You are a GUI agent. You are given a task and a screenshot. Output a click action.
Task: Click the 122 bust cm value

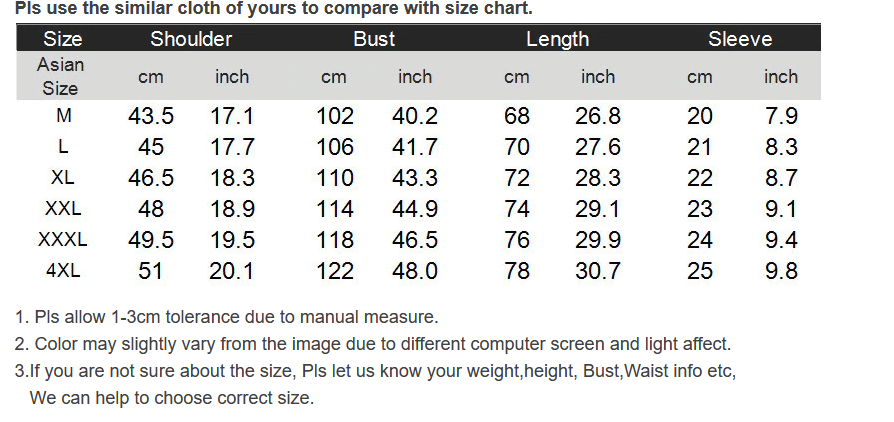click(x=335, y=270)
